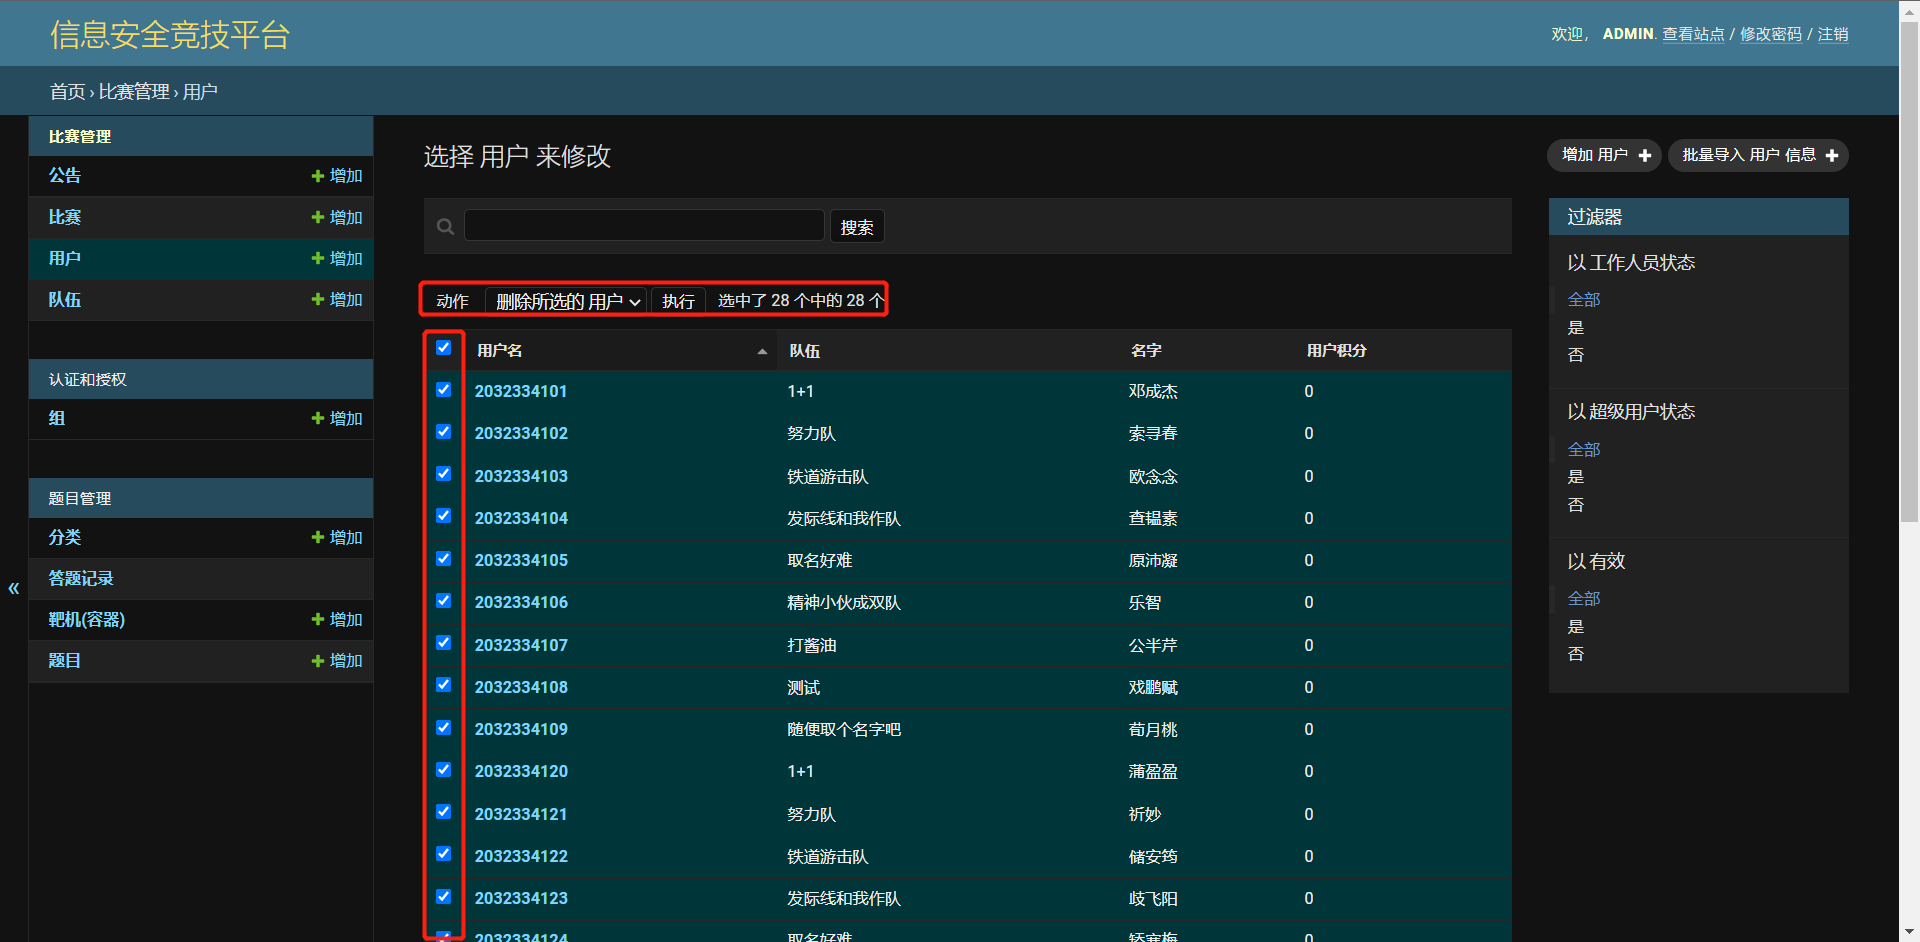The image size is (1920, 942).
Task: Click 批量导入 用户 信息 button
Action: point(1759,155)
